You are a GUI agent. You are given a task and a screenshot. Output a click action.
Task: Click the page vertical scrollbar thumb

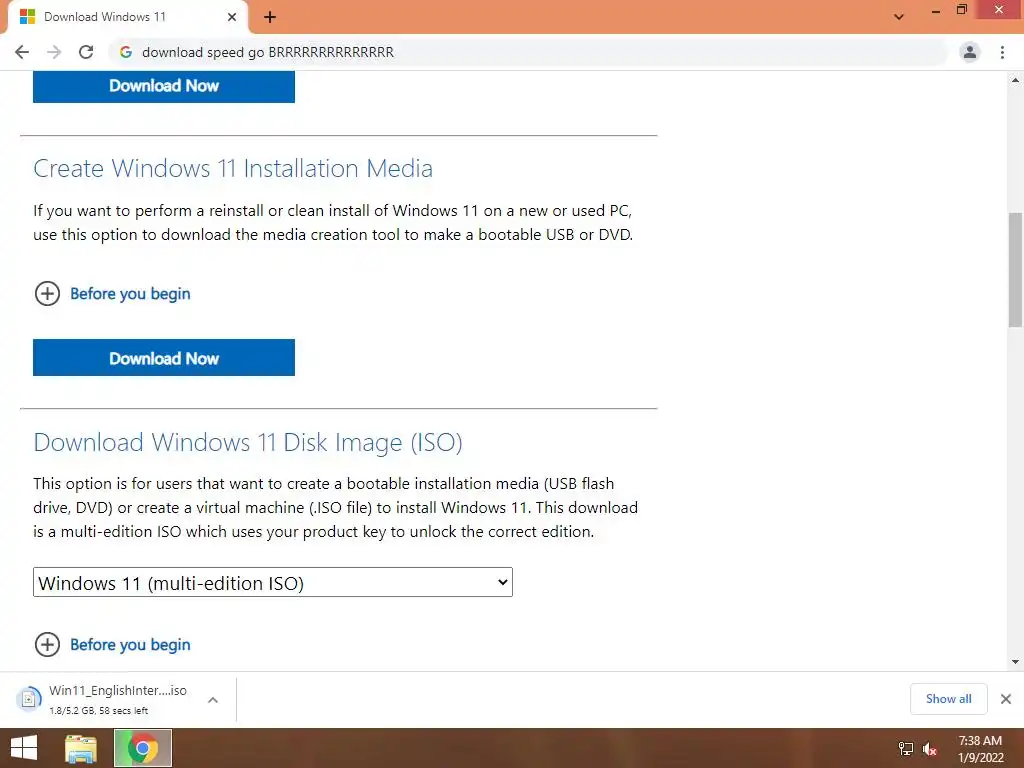tap(1015, 269)
